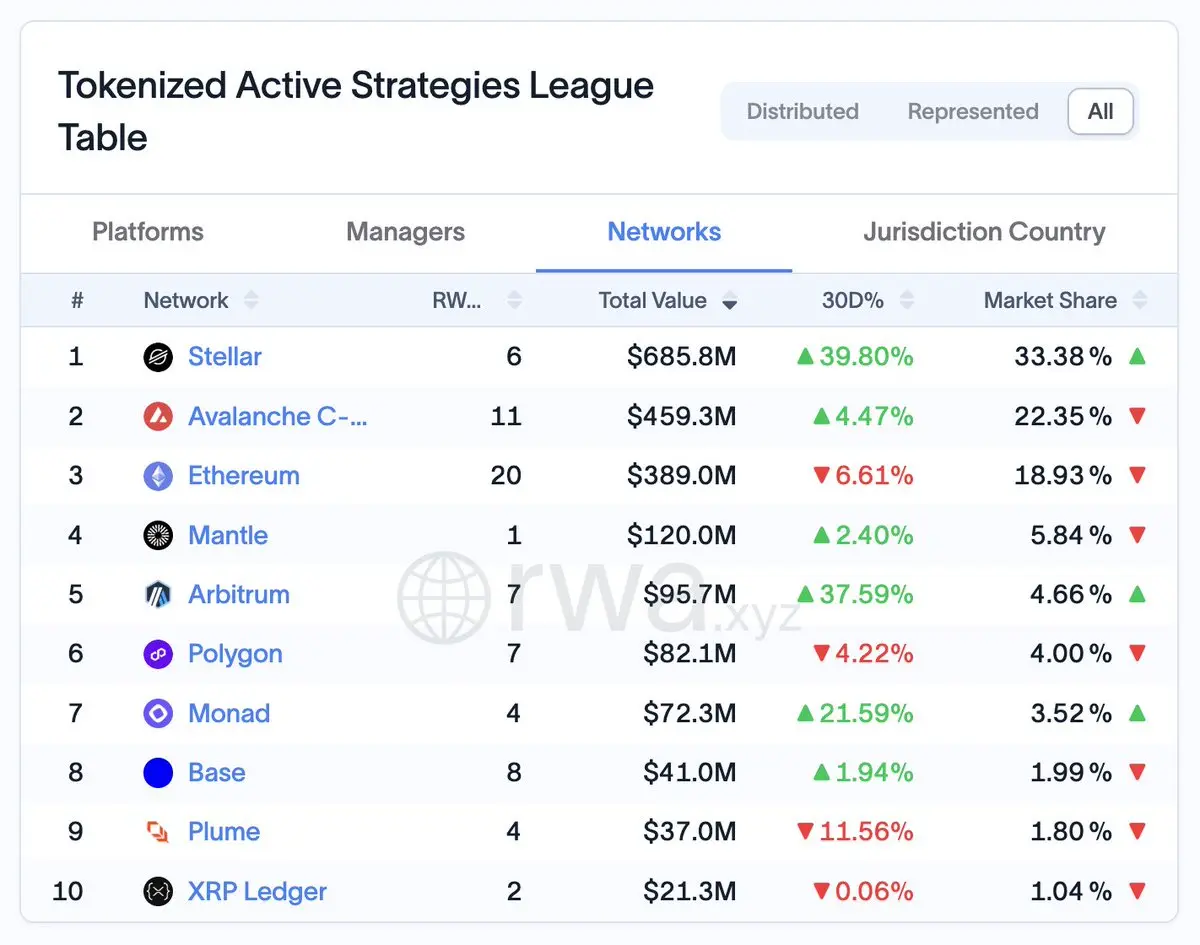Sort by Network column arrows
Screen dimensions: 1200x945
[x=251, y=300]
